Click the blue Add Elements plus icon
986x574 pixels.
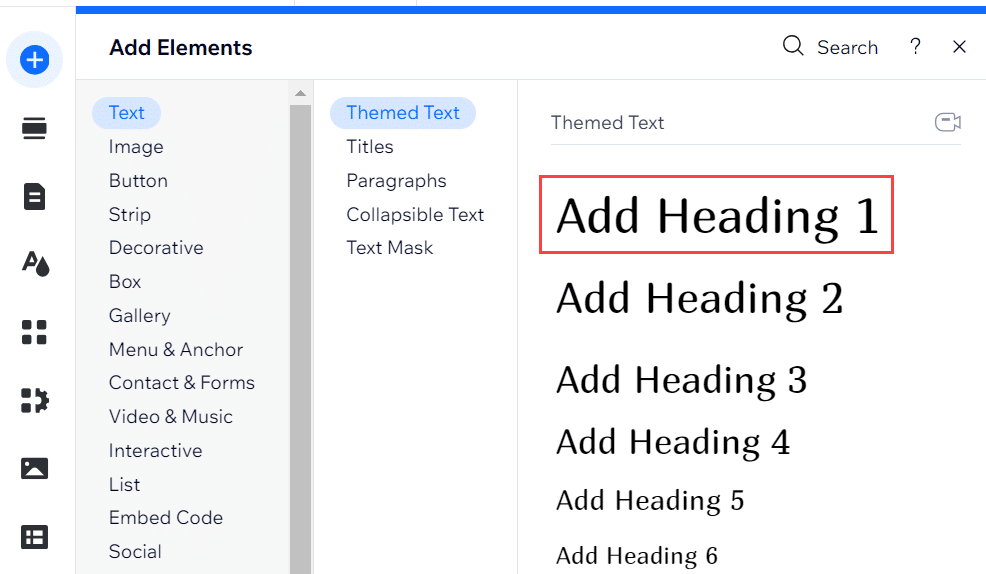(35, 61)
